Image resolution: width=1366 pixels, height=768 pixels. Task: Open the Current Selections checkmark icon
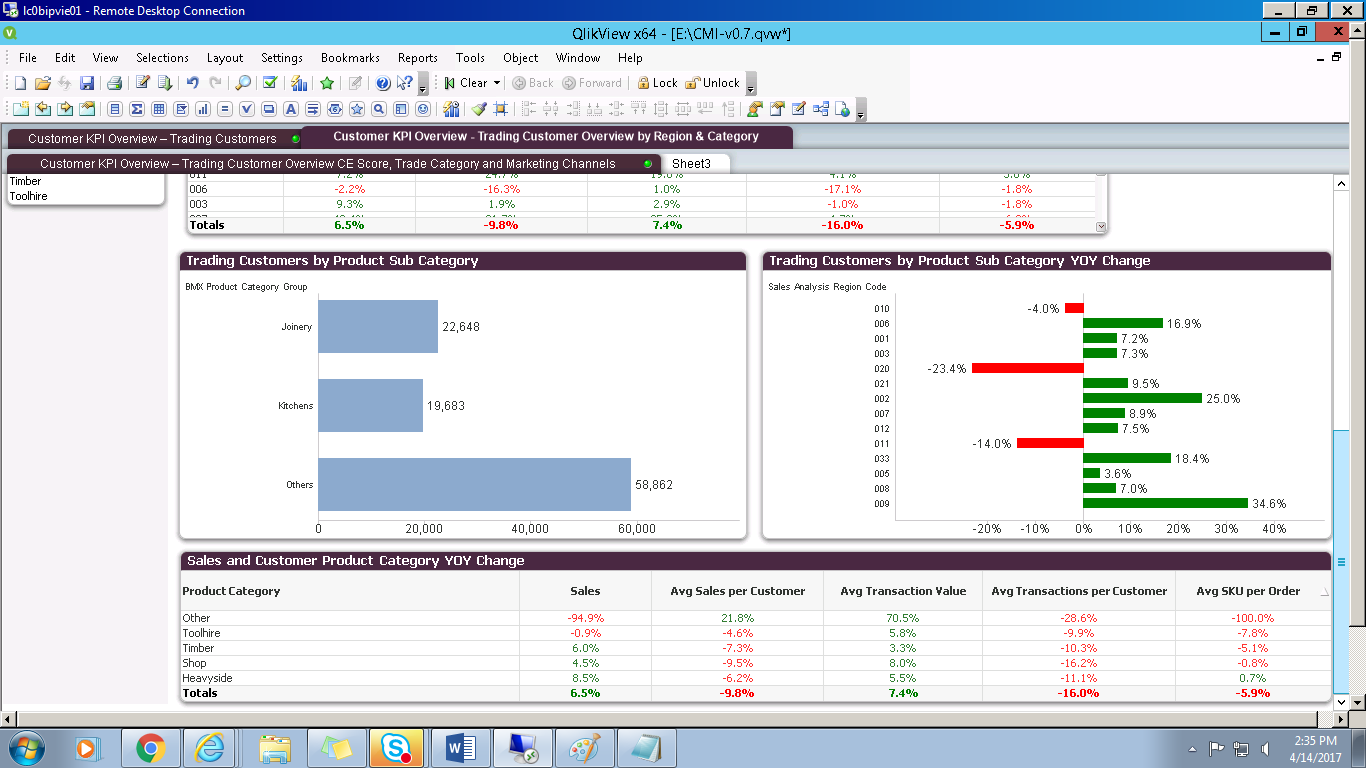point(269,83)
